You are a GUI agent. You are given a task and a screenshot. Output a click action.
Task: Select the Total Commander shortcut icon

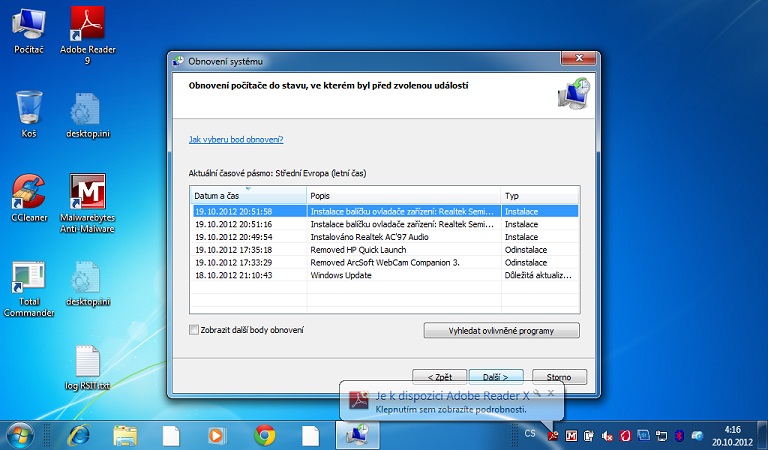point(29,280)
